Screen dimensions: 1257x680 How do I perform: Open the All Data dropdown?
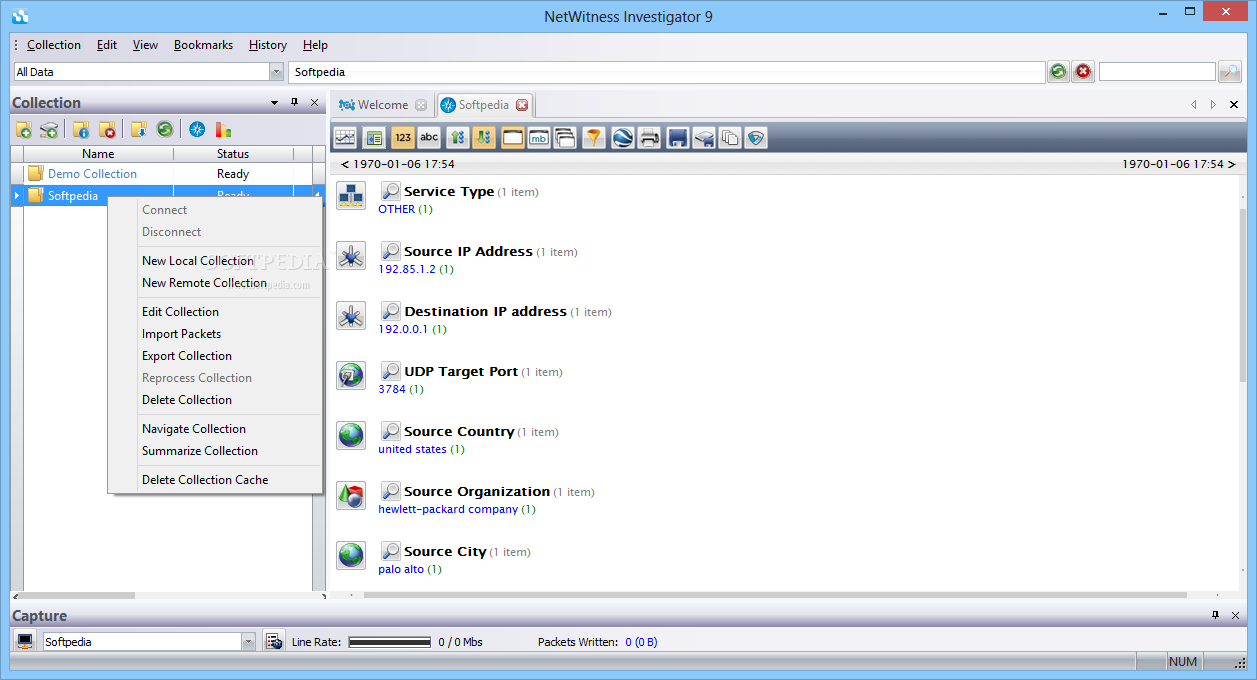(x=277, y=72)
